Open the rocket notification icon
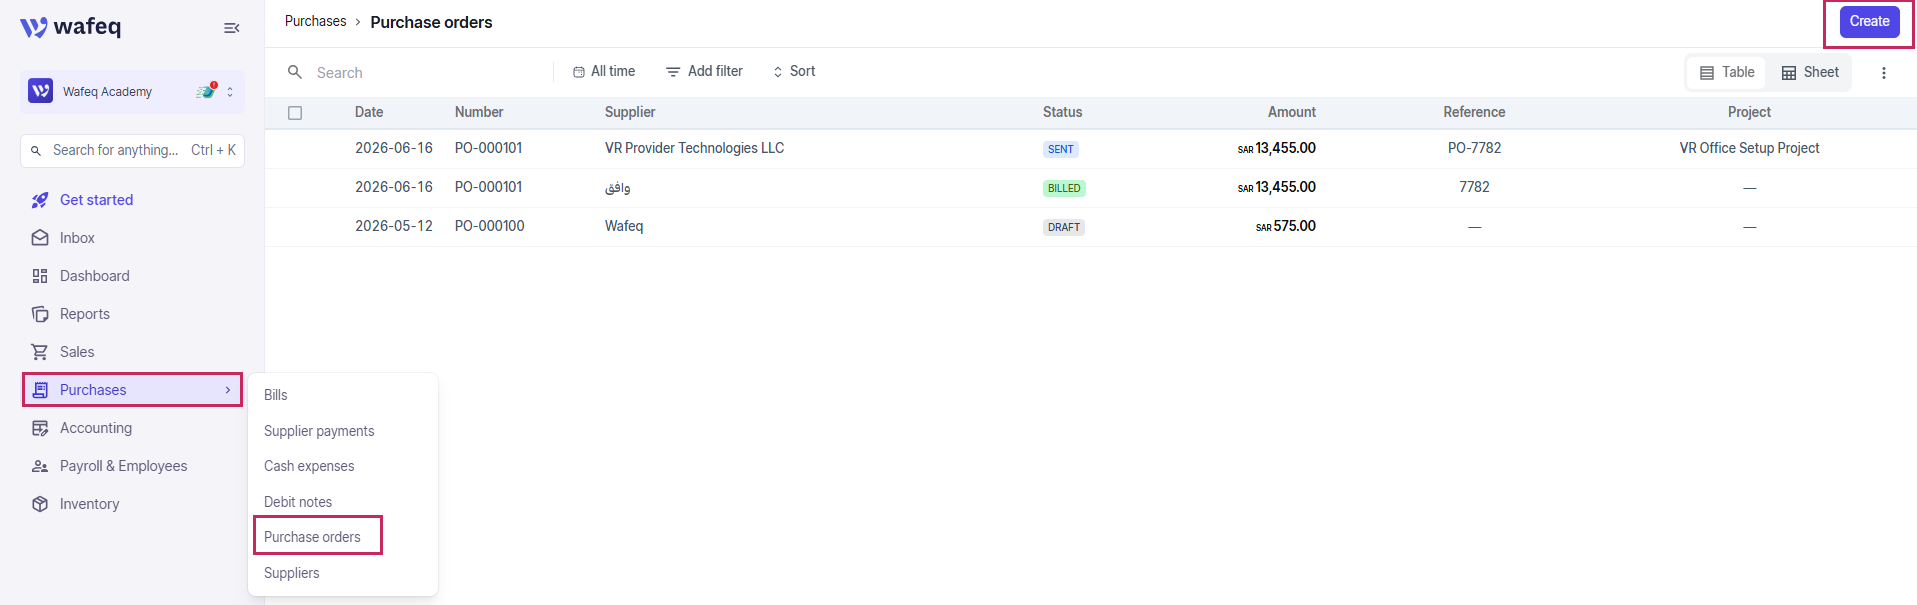Viewport: 1917px width, 605px height. click(206, 91)
